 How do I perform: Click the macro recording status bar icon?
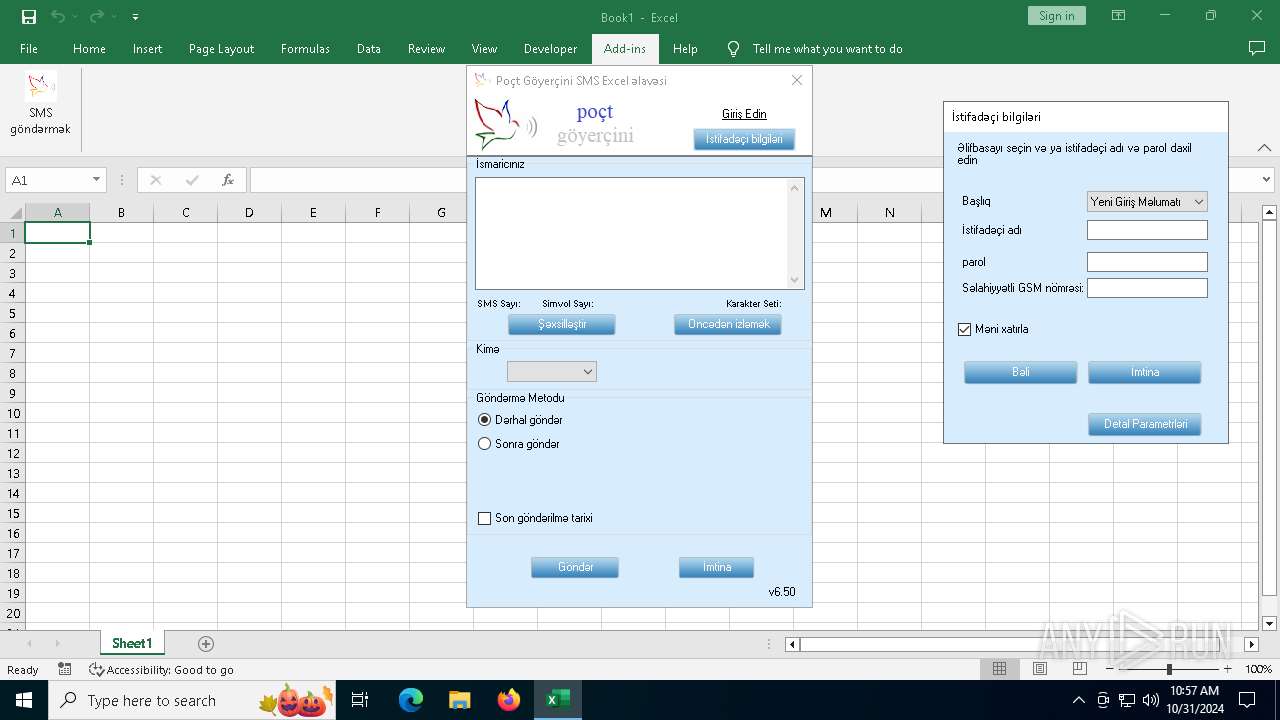65,669
